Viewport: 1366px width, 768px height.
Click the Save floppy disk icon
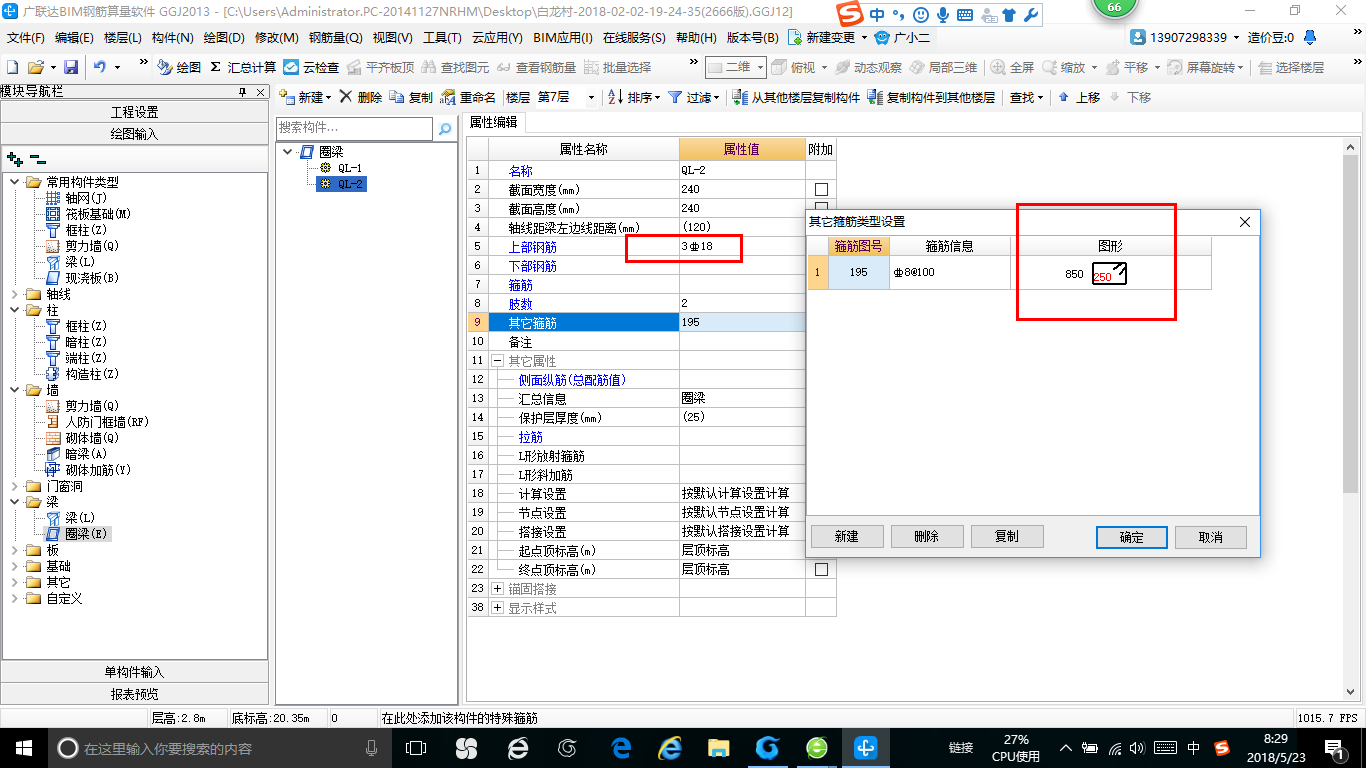[x=71, y=67]
